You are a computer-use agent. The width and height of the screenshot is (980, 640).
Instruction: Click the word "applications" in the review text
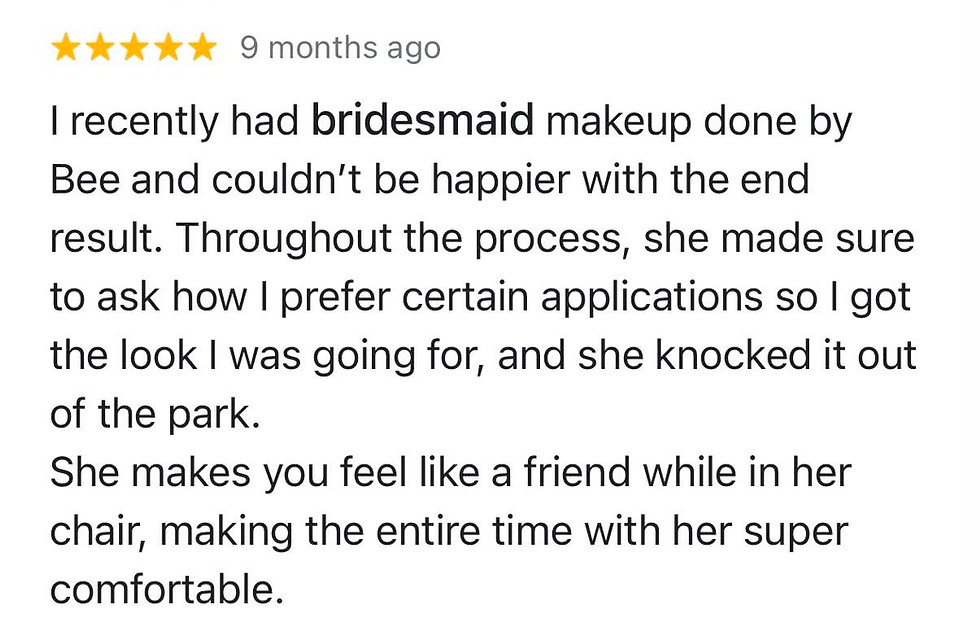[652, 298]
